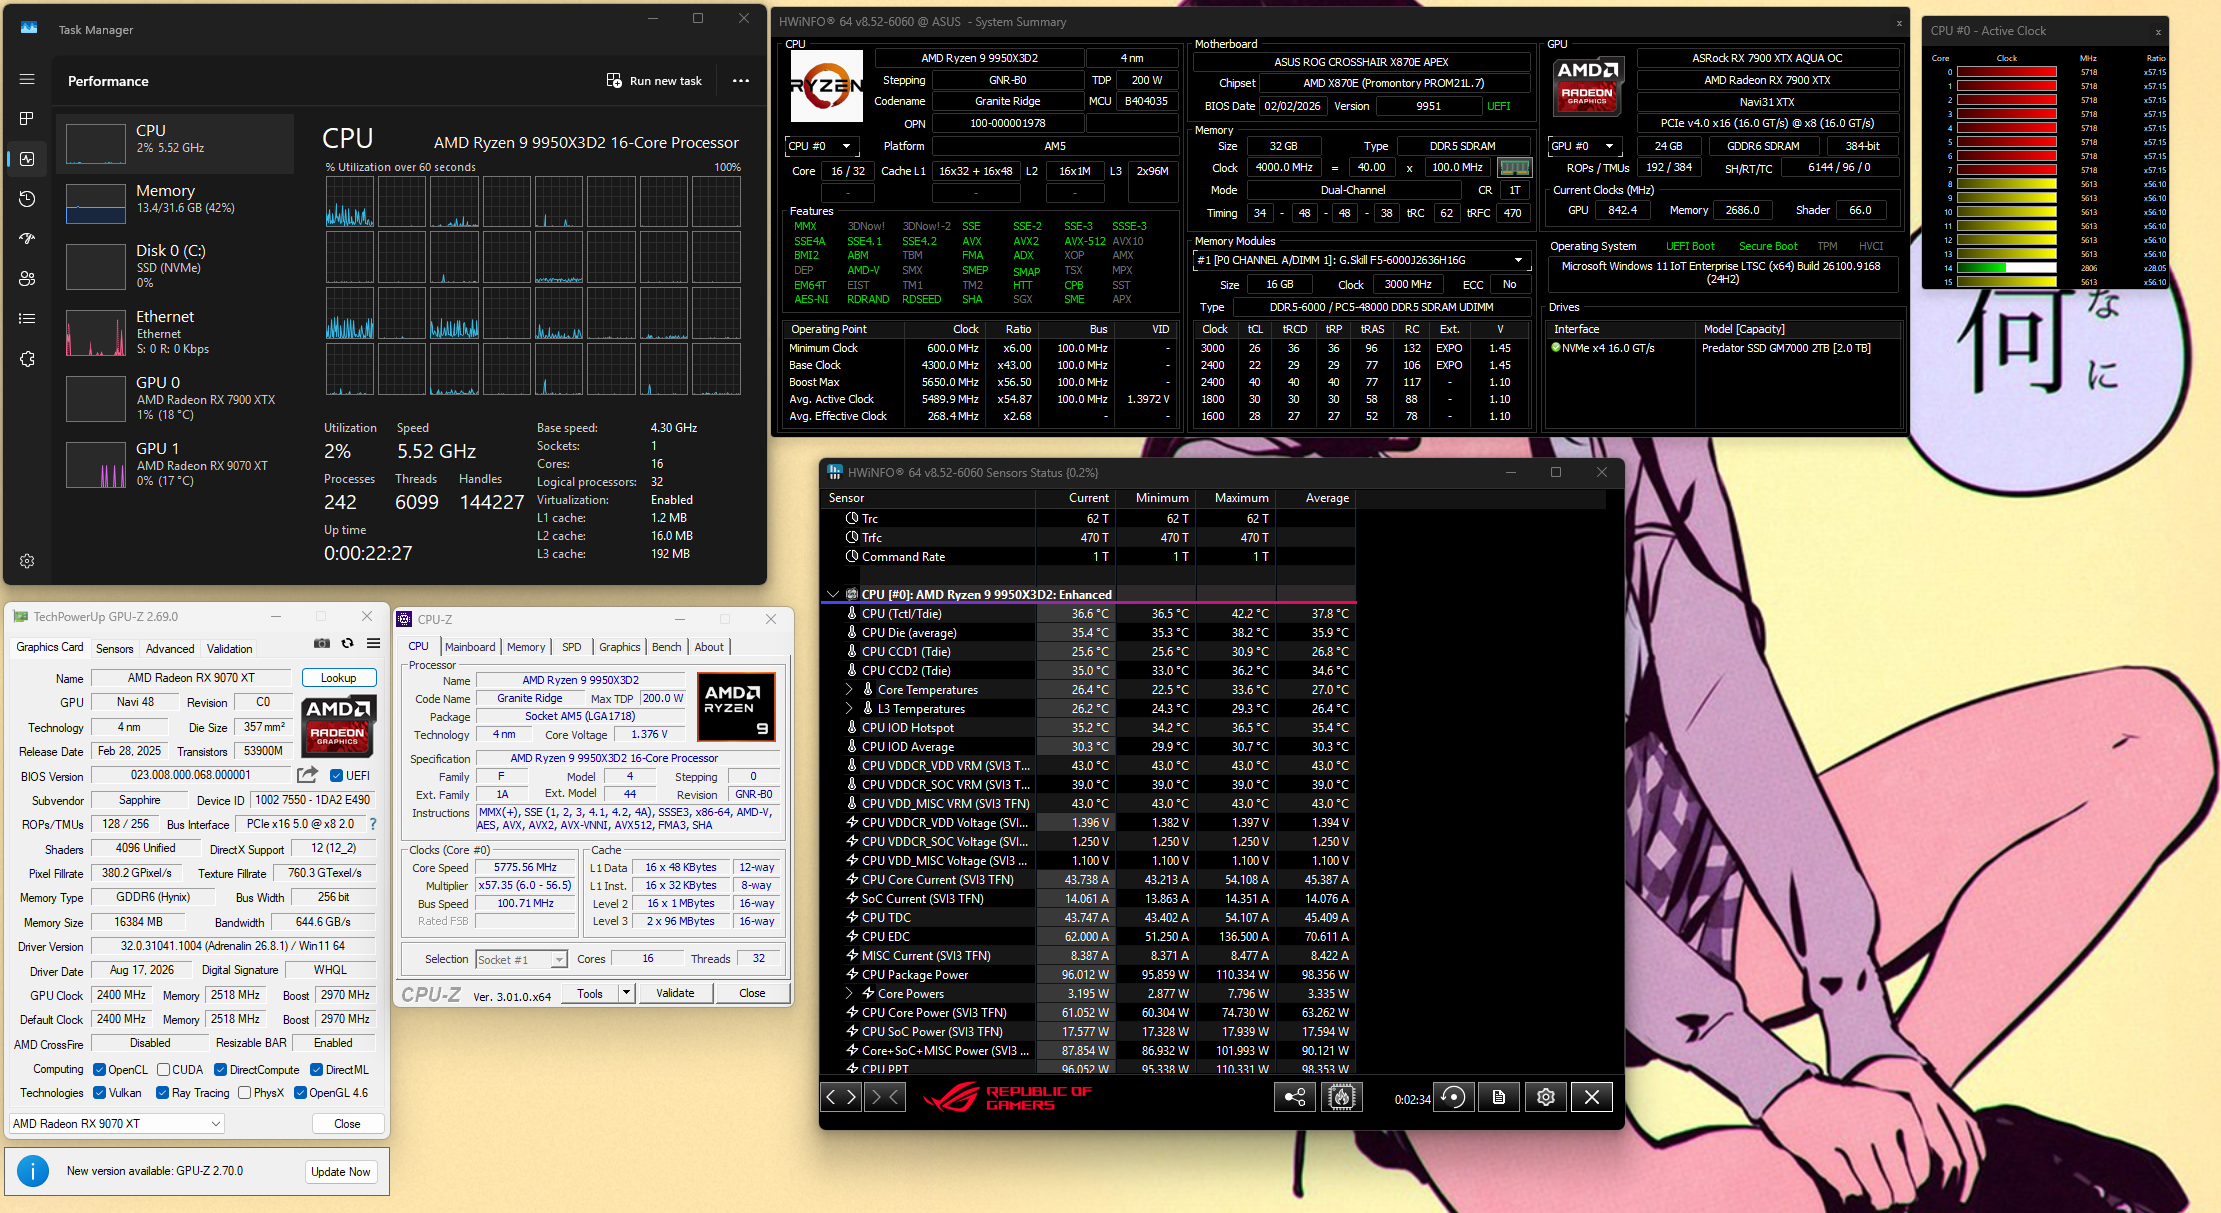Toggle DirectCompute checkbox in GPU-Z

point(220,1070)
